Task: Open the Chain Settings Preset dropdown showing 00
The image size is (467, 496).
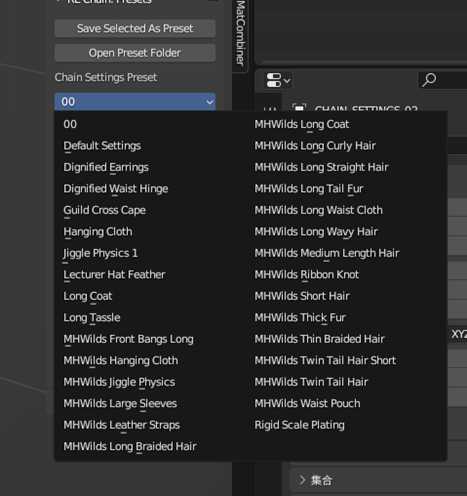Action: 135,101
